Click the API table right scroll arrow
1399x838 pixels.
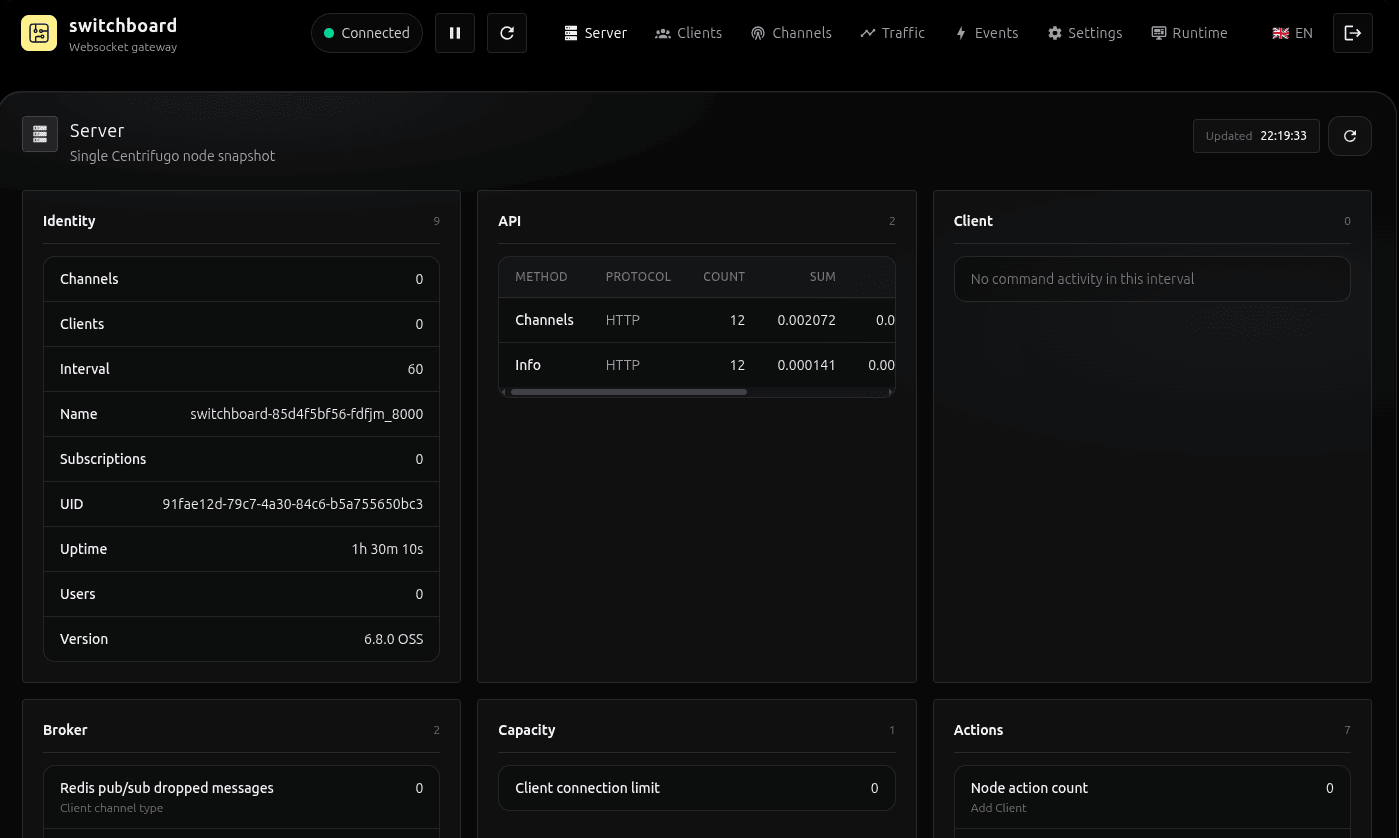(890, 392)
